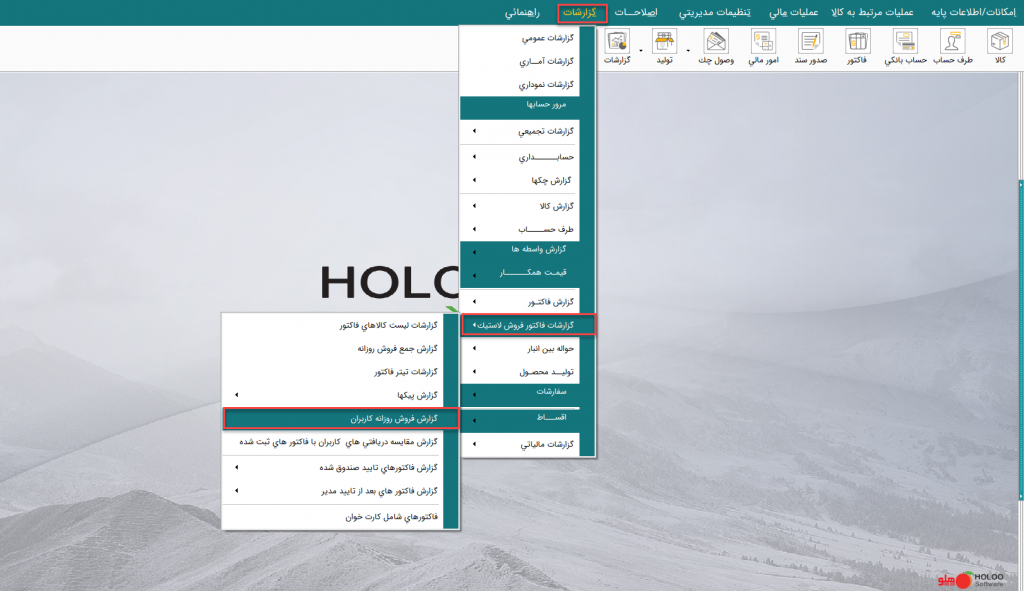
Task: Select گزارشات ليست کالاهاي فاکتور
Action: [x=332, y=325]
